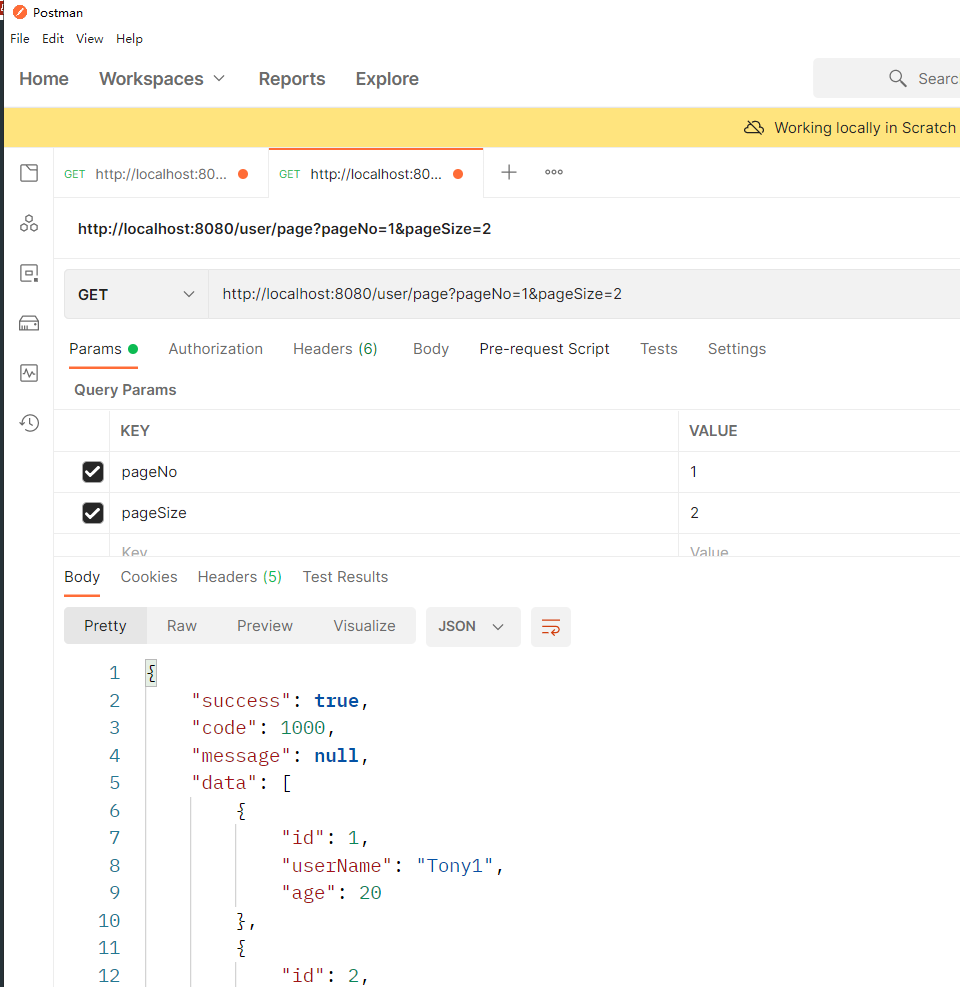
Task: Go to Home
Action: coord(43,79)
